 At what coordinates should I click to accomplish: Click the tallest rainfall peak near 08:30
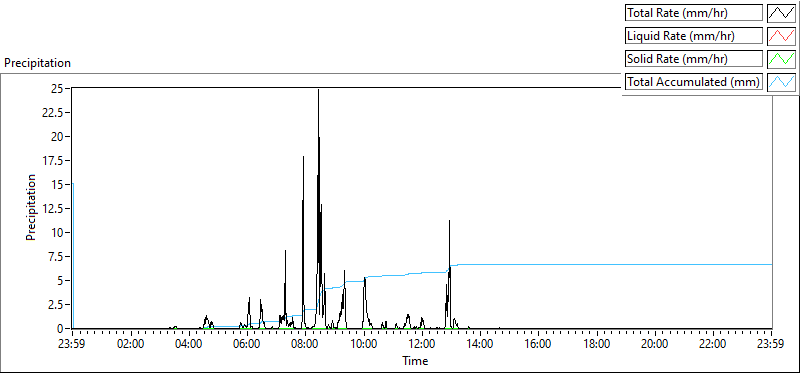(318, 90)
